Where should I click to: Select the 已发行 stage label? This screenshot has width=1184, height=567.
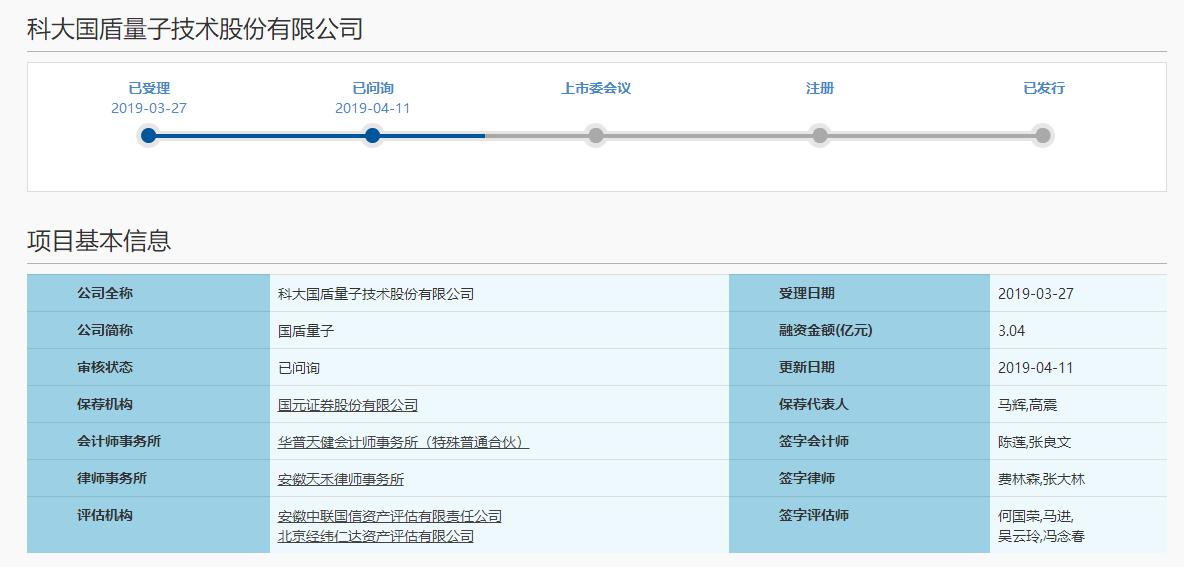tap(1044, 88)
